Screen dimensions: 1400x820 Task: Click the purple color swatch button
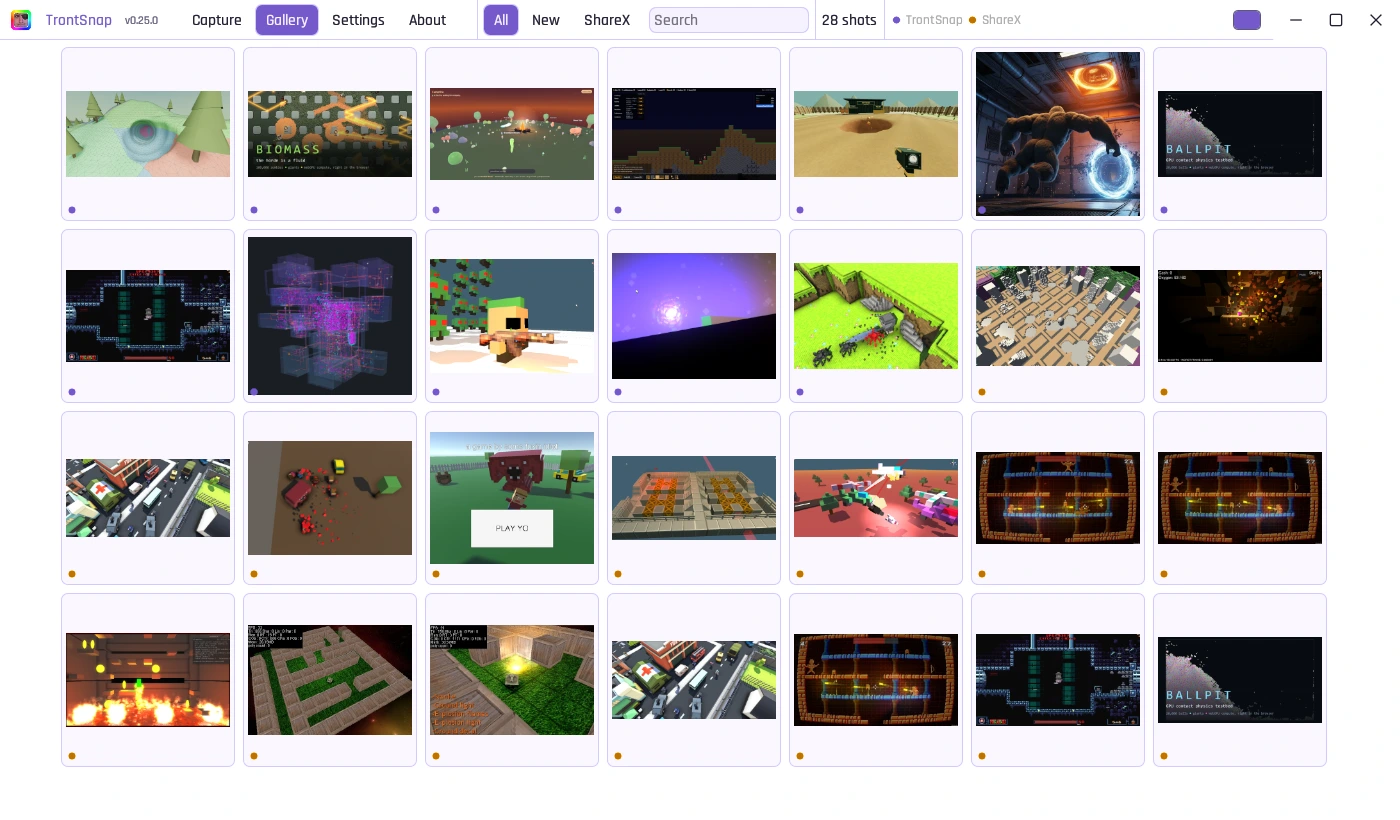click(1247, 20)
